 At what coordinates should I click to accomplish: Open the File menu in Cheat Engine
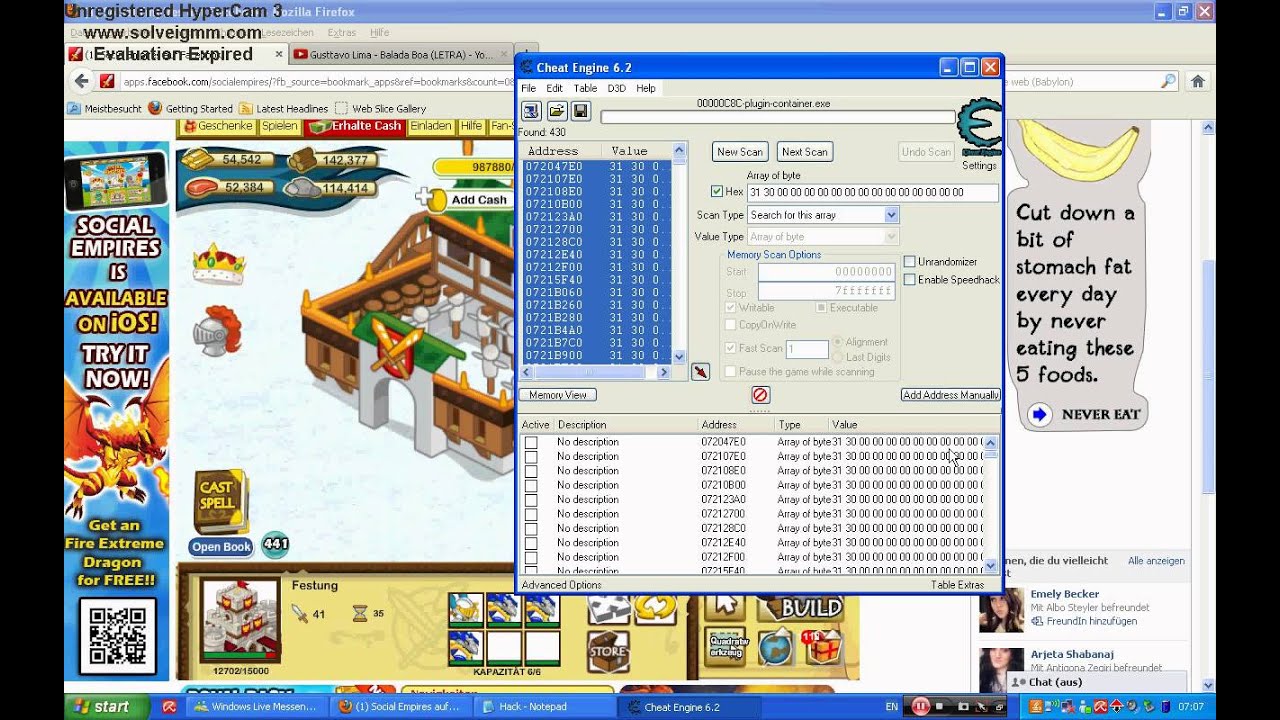[x=527, y=88]
